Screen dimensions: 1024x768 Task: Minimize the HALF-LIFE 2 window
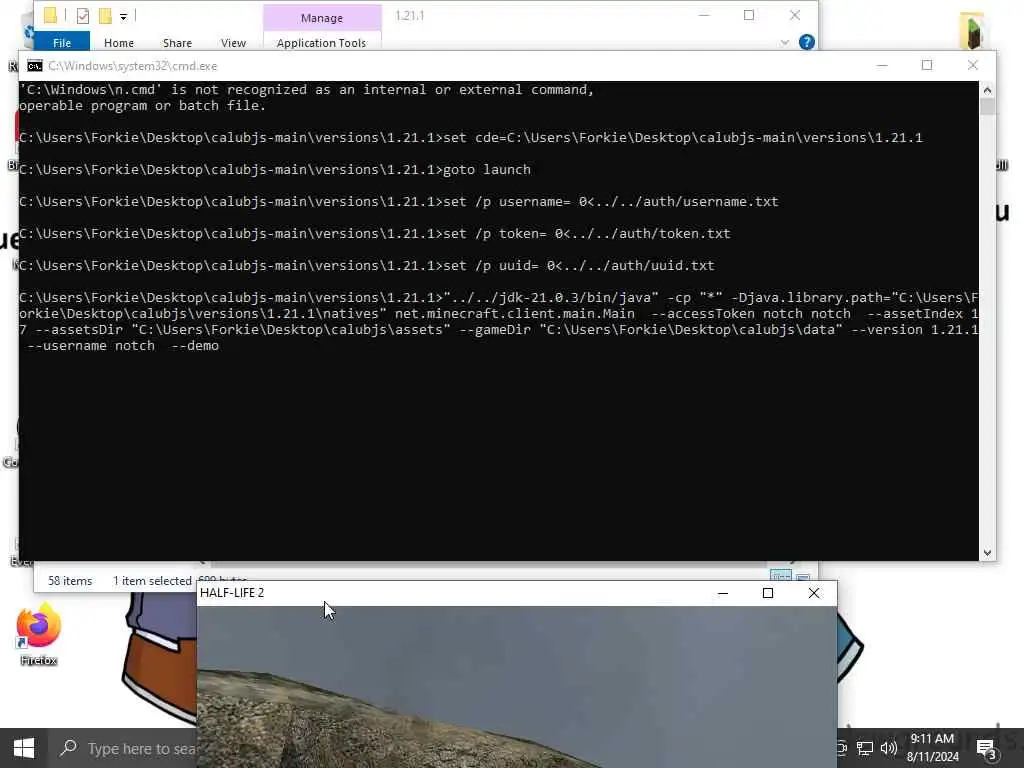[x=723, y=593]
